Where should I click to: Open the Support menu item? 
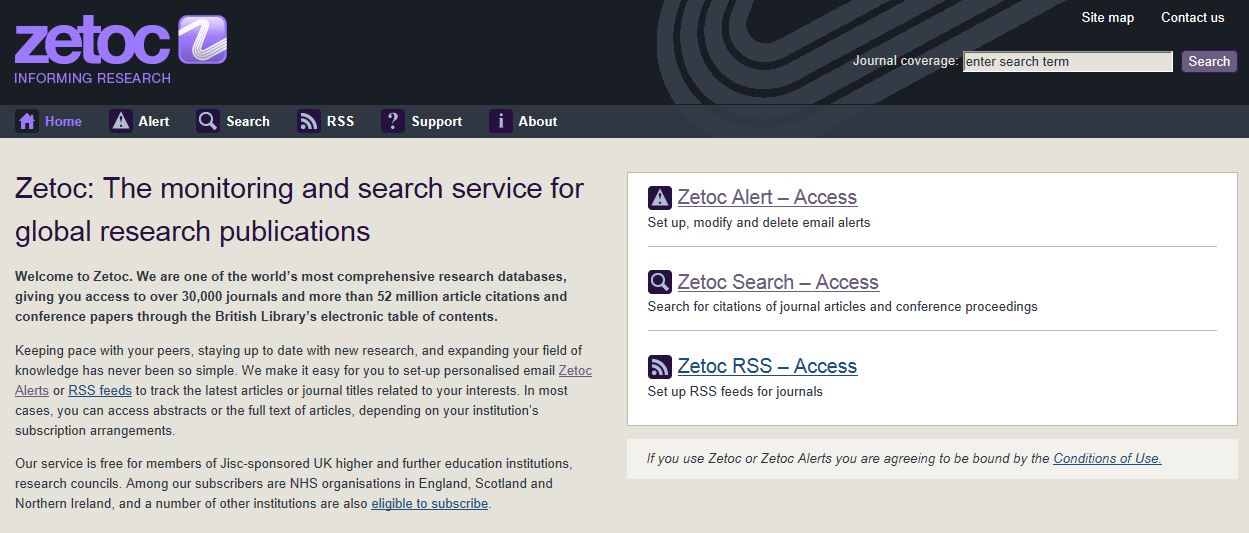coord(436,121)
